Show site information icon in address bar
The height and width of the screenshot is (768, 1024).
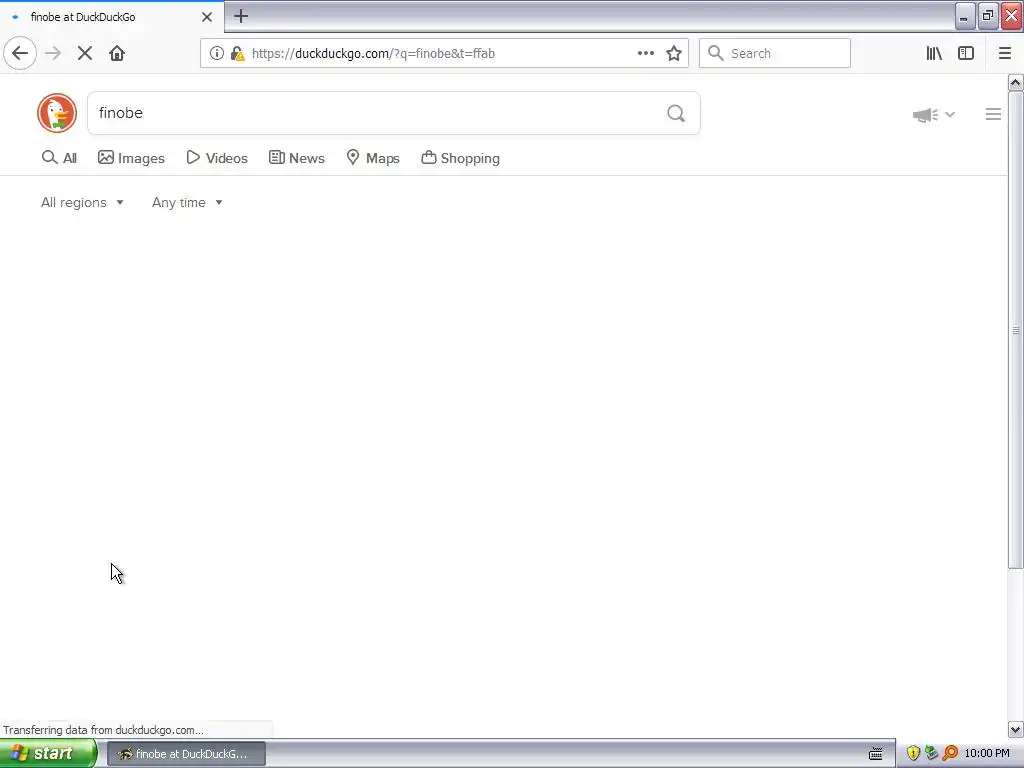217,53
